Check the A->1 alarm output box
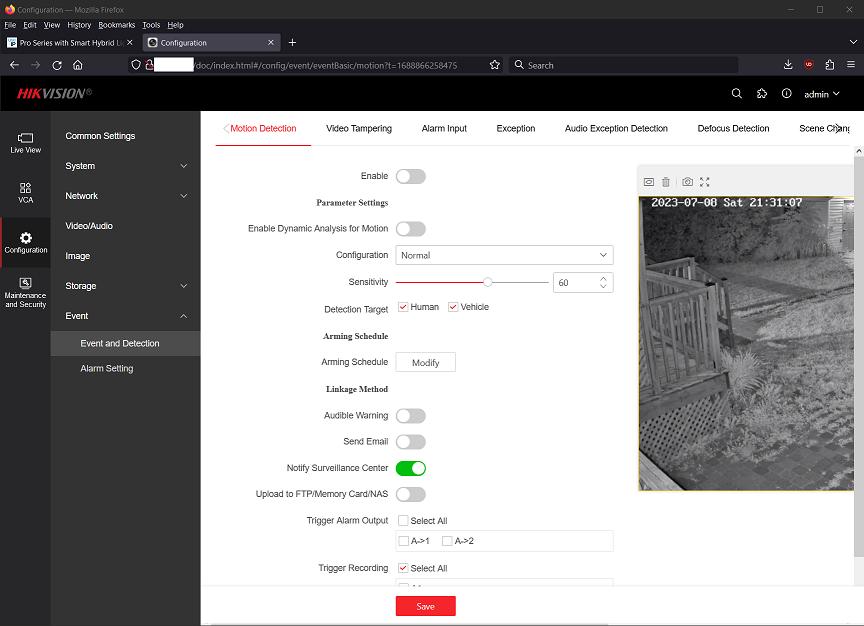 pos(404,541)
